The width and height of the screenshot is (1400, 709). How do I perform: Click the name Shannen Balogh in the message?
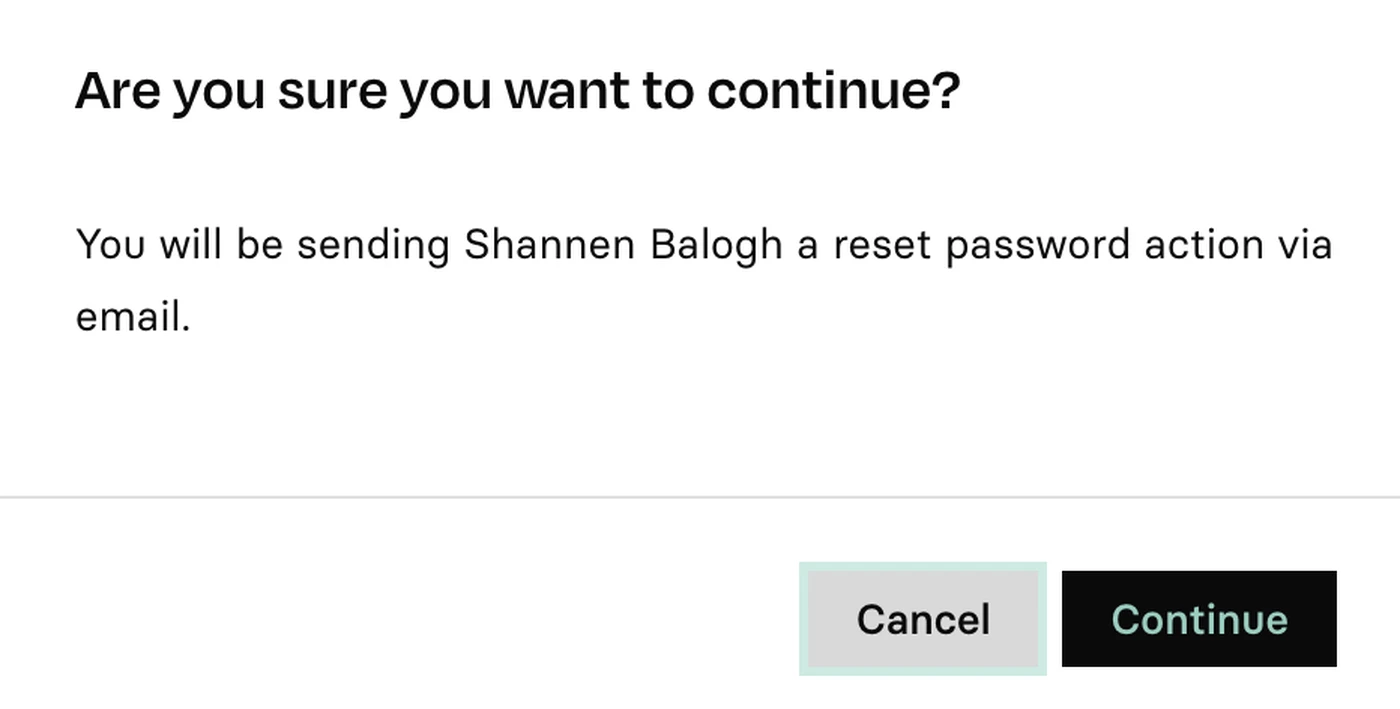tap(623, 245)
